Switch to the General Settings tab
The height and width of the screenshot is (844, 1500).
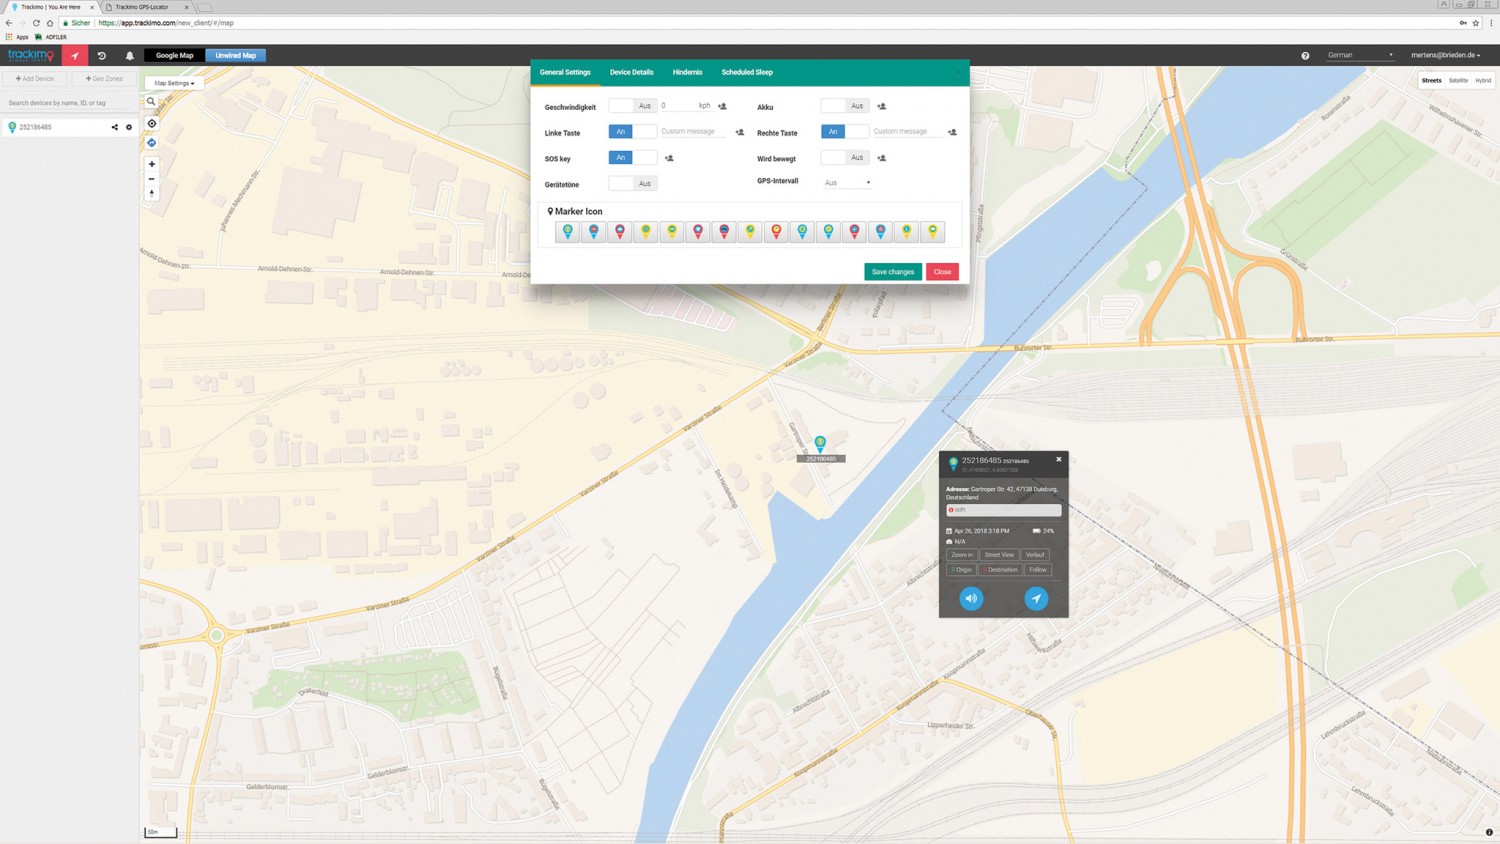tap(565, 72)
